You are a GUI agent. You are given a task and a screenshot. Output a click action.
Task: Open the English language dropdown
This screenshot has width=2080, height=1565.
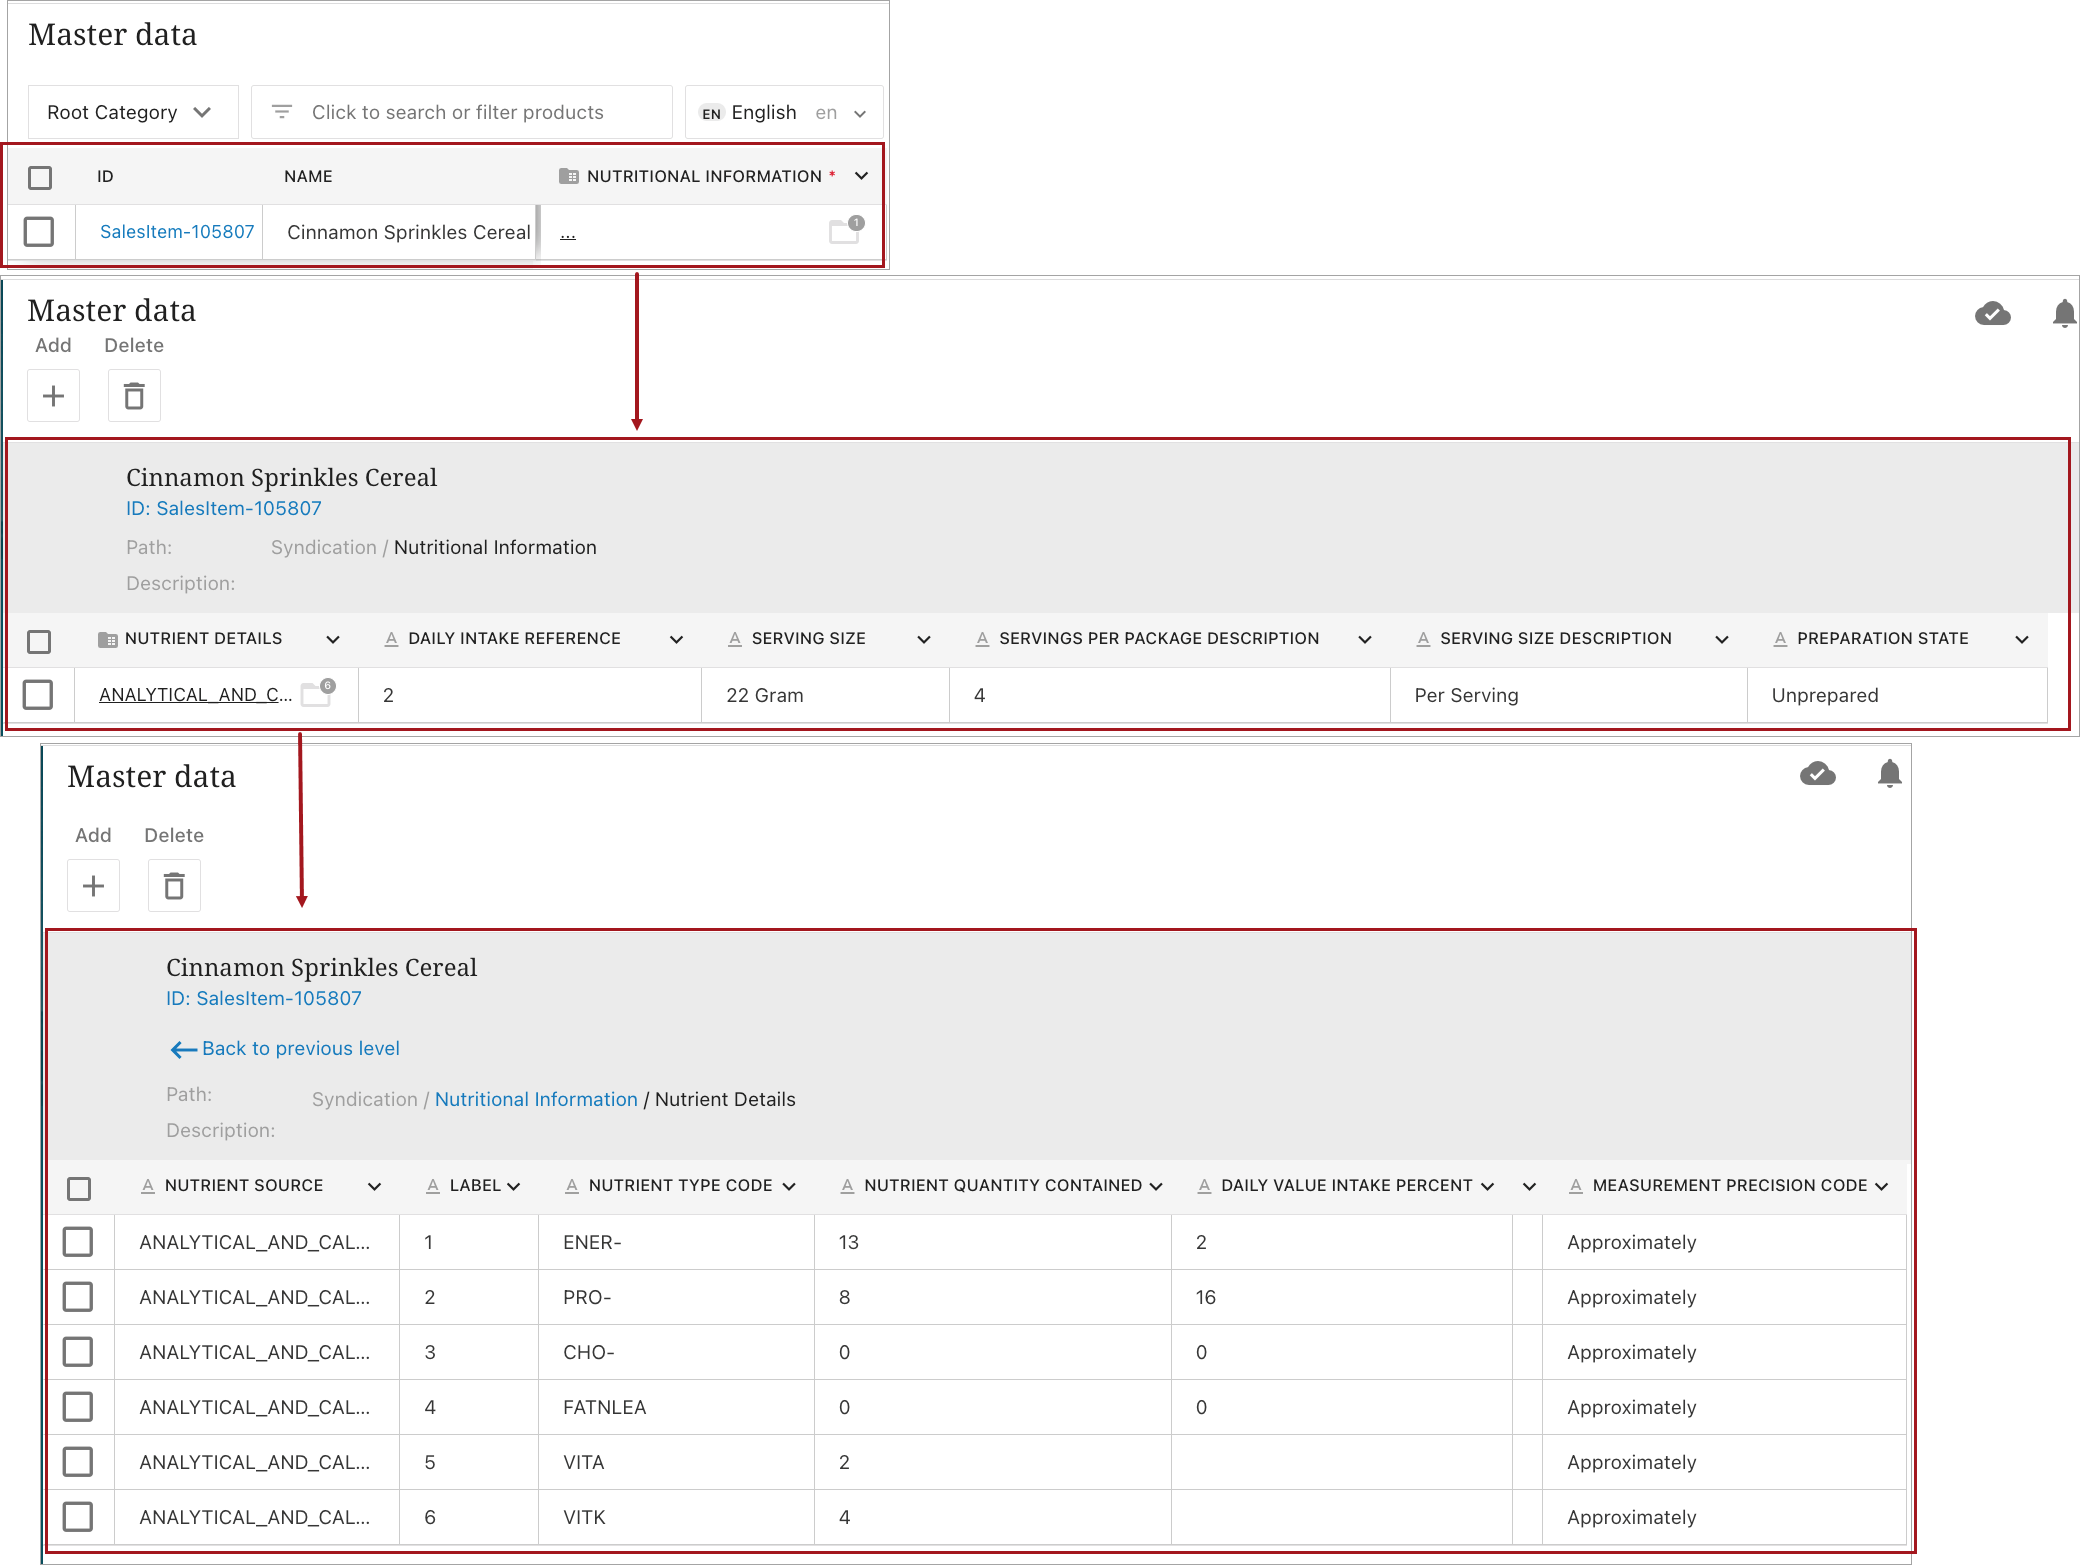[x=783, y=112]
